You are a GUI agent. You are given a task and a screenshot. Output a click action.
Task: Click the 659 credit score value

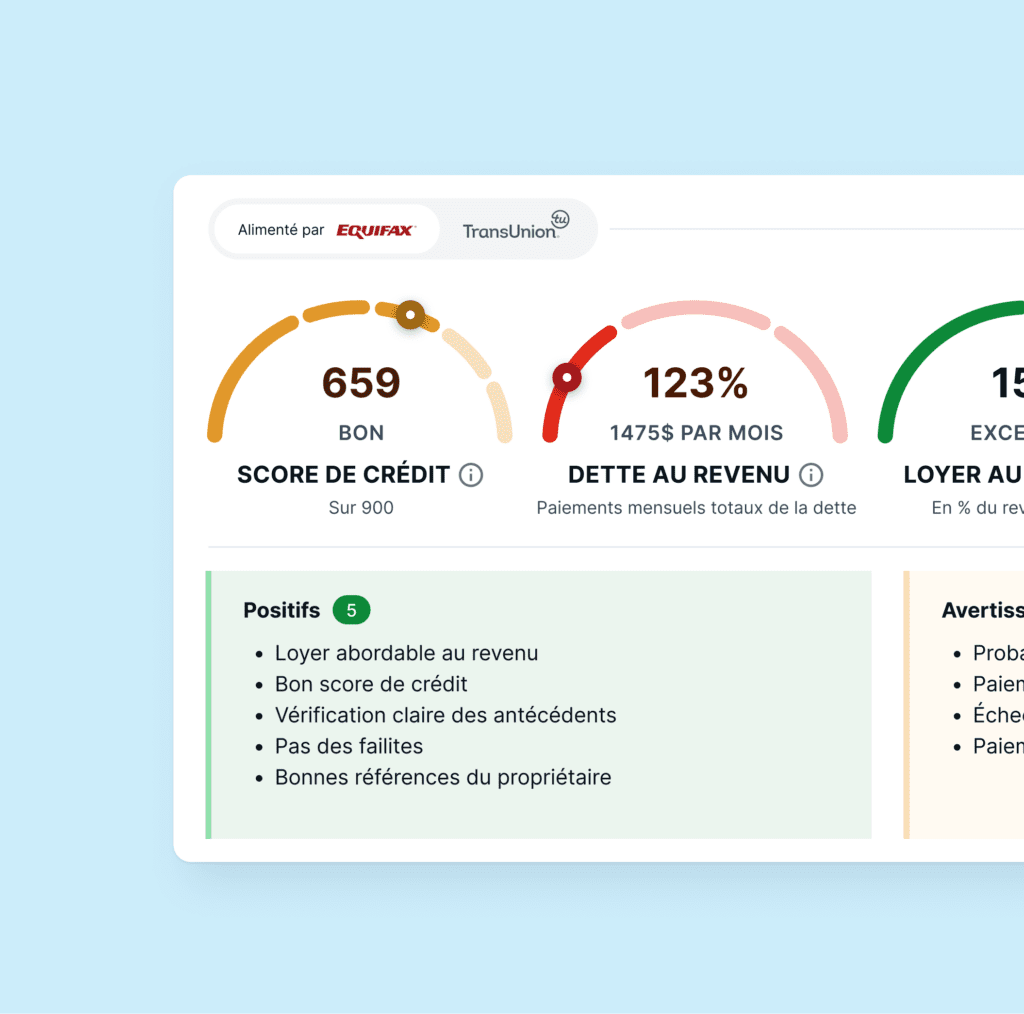361,383
